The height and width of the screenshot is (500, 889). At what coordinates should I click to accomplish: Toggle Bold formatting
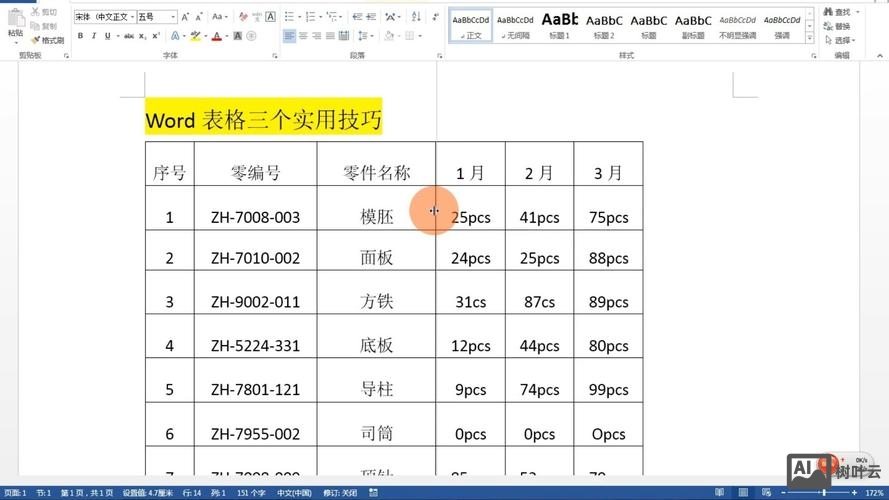pos(81,36)
